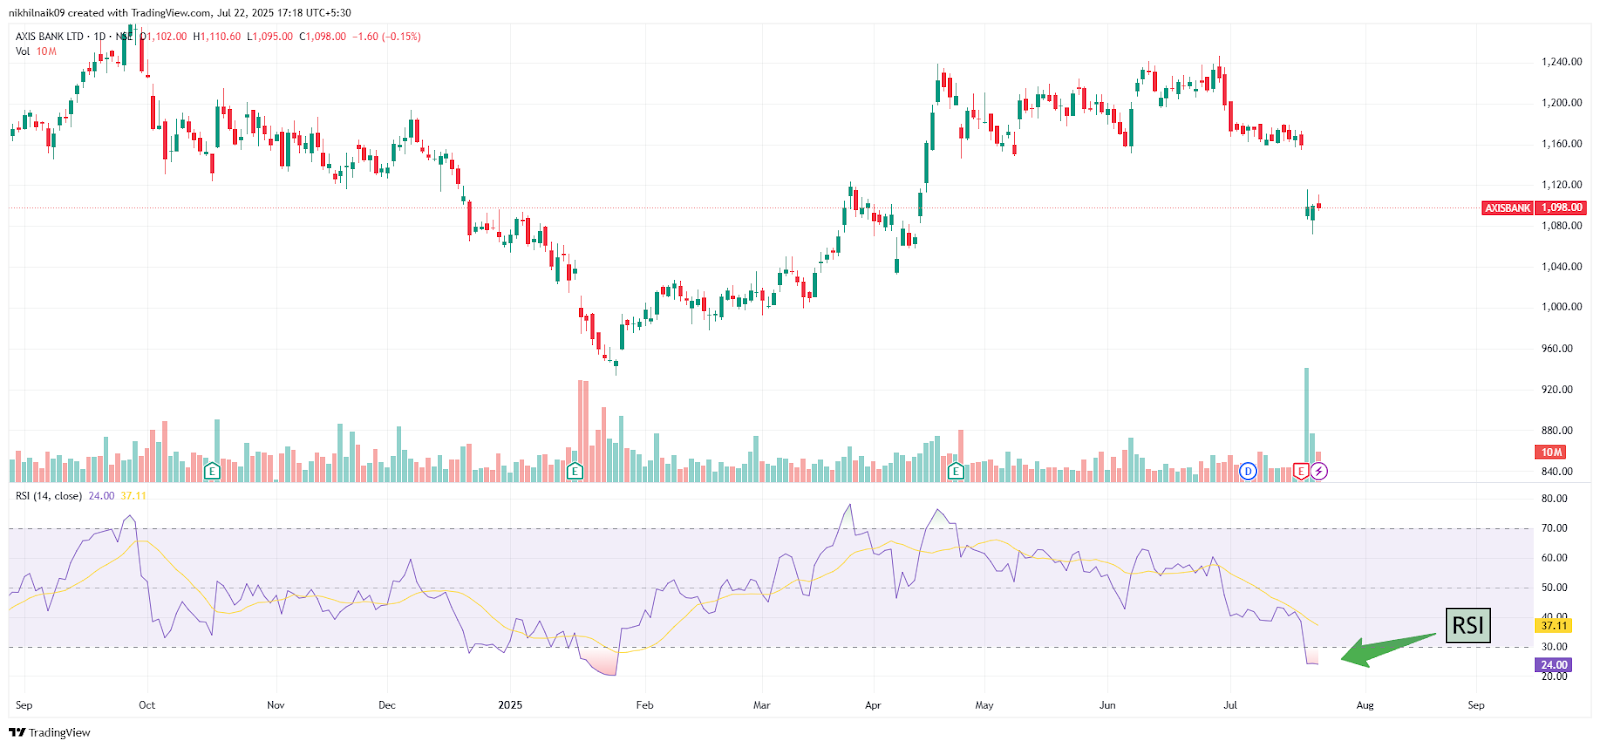Click the Jul time axis label
The image size is (1600, 748).
pyautogui.click(x=1230, y=705)
